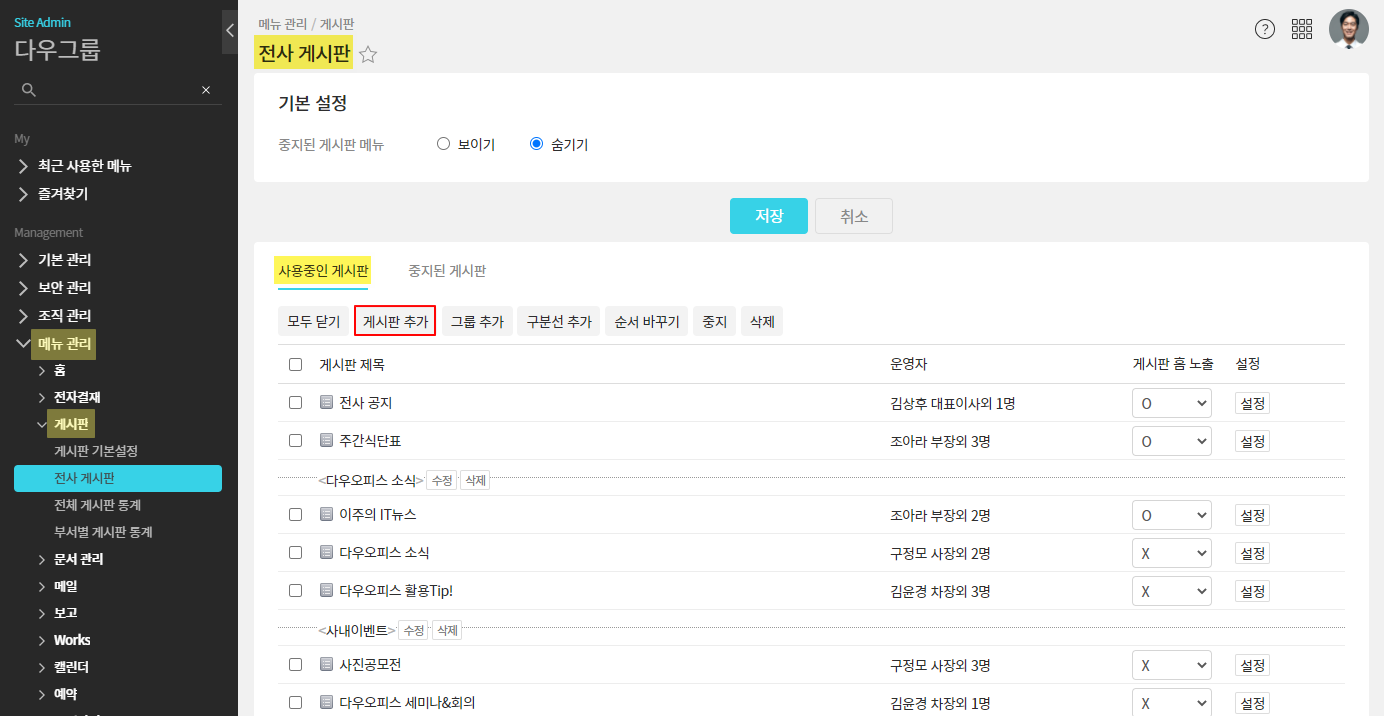Open 전체 게시판 통계 in the sidebar
Screen dimensions: 1384x716
click(x=97, y=505)
